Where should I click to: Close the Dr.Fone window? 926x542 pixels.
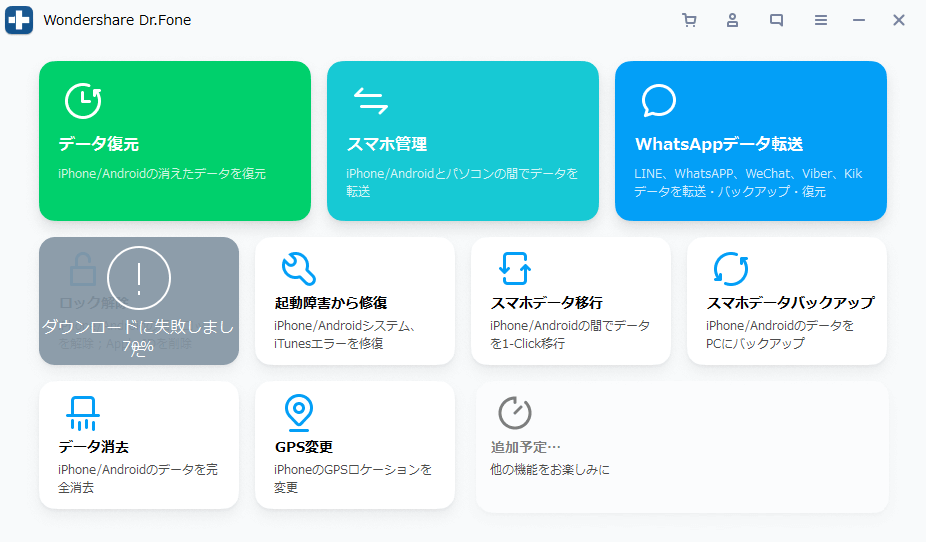pos(899,20)
